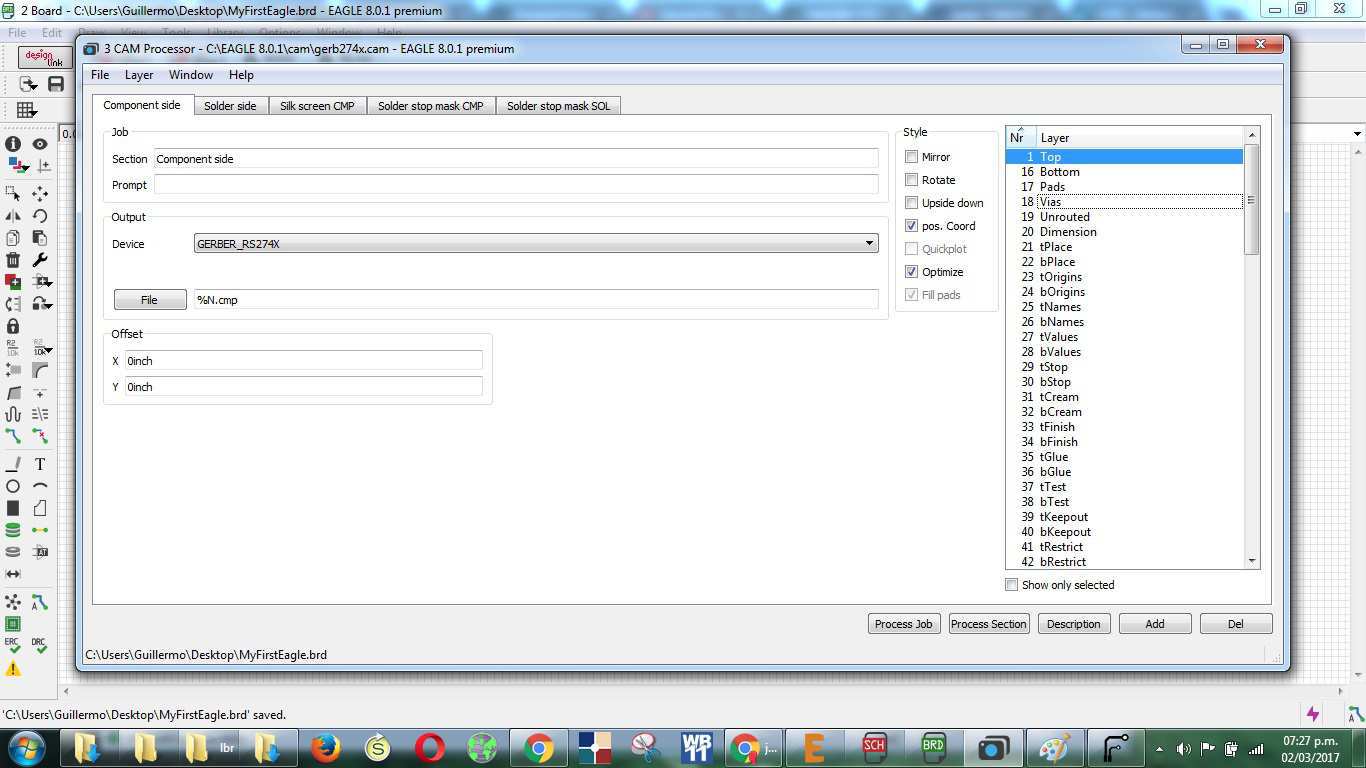The image size is (1366, 768).
Task: Select the Ripup tool
Action: click(40, 436)
